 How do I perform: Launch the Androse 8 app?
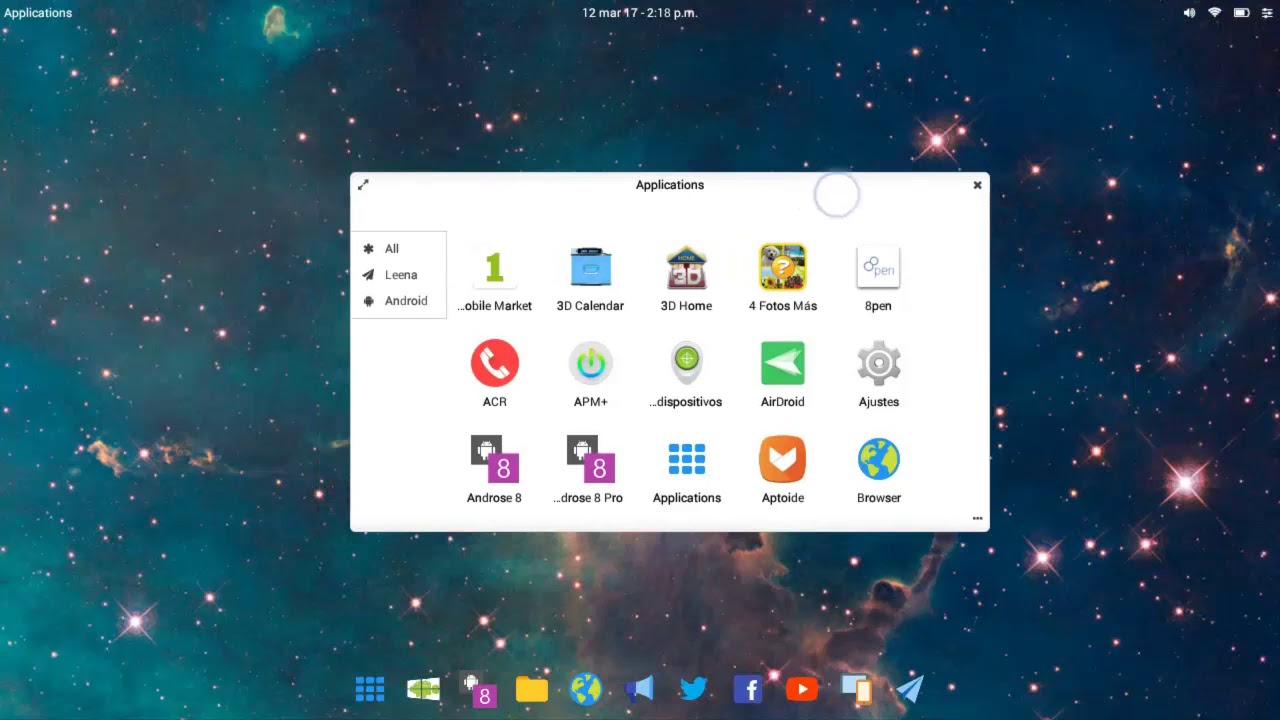(x=495, y=470)
